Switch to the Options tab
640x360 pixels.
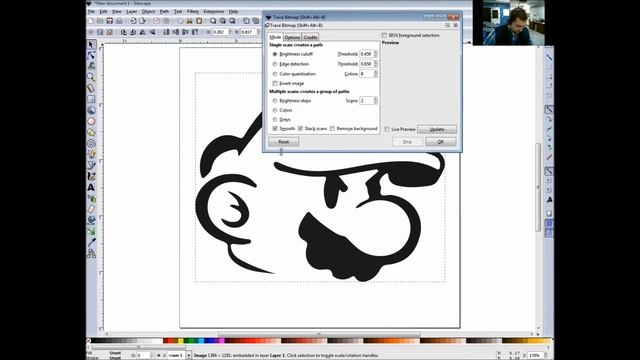click(292, 37)
